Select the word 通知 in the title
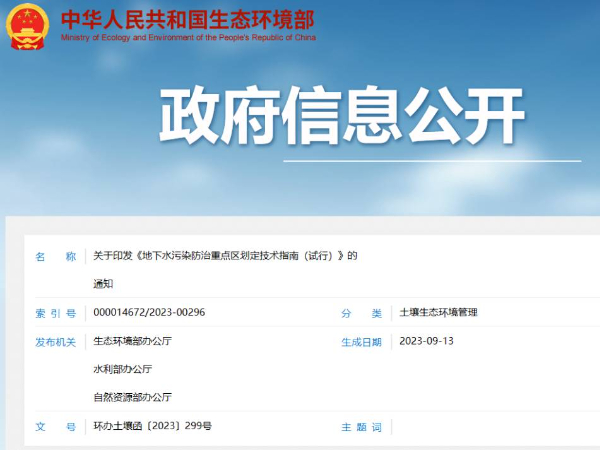 point(103,284)
